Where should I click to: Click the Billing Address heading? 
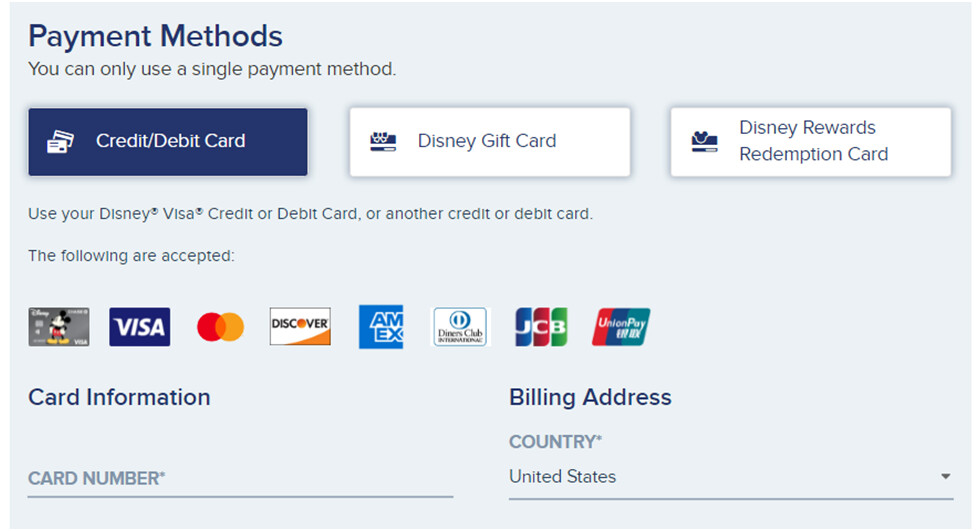coord(590,397)
